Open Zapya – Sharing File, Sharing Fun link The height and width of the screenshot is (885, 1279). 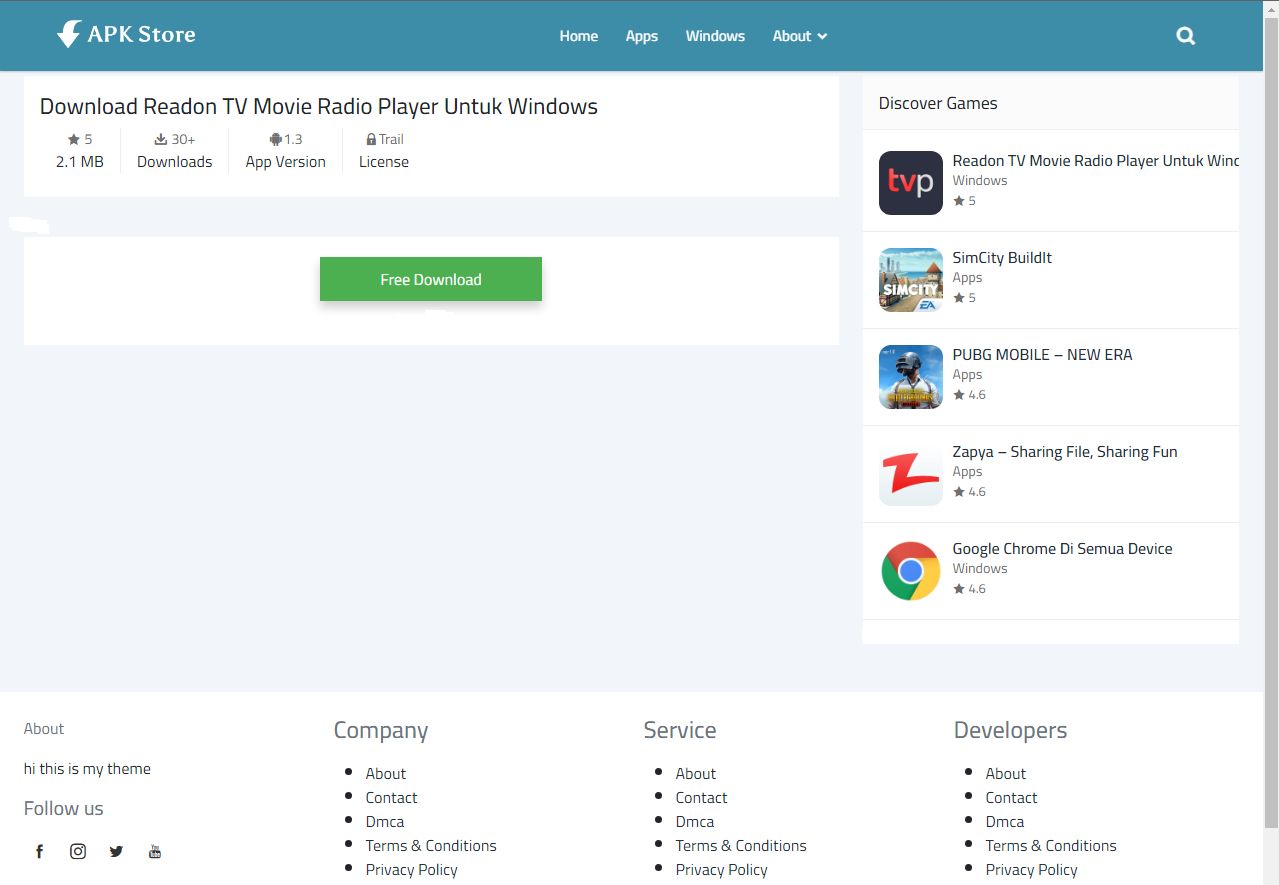1065,452
